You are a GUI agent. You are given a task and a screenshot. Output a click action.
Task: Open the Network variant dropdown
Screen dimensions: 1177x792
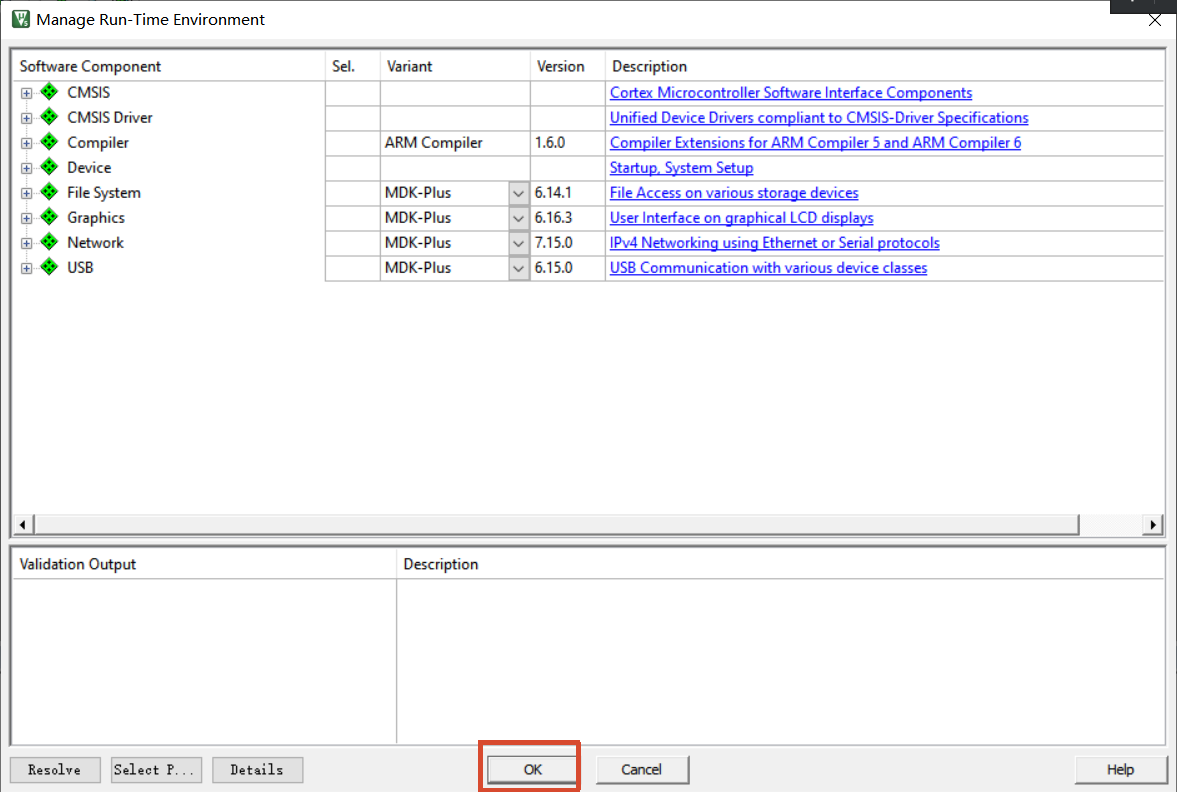(518, 243)
